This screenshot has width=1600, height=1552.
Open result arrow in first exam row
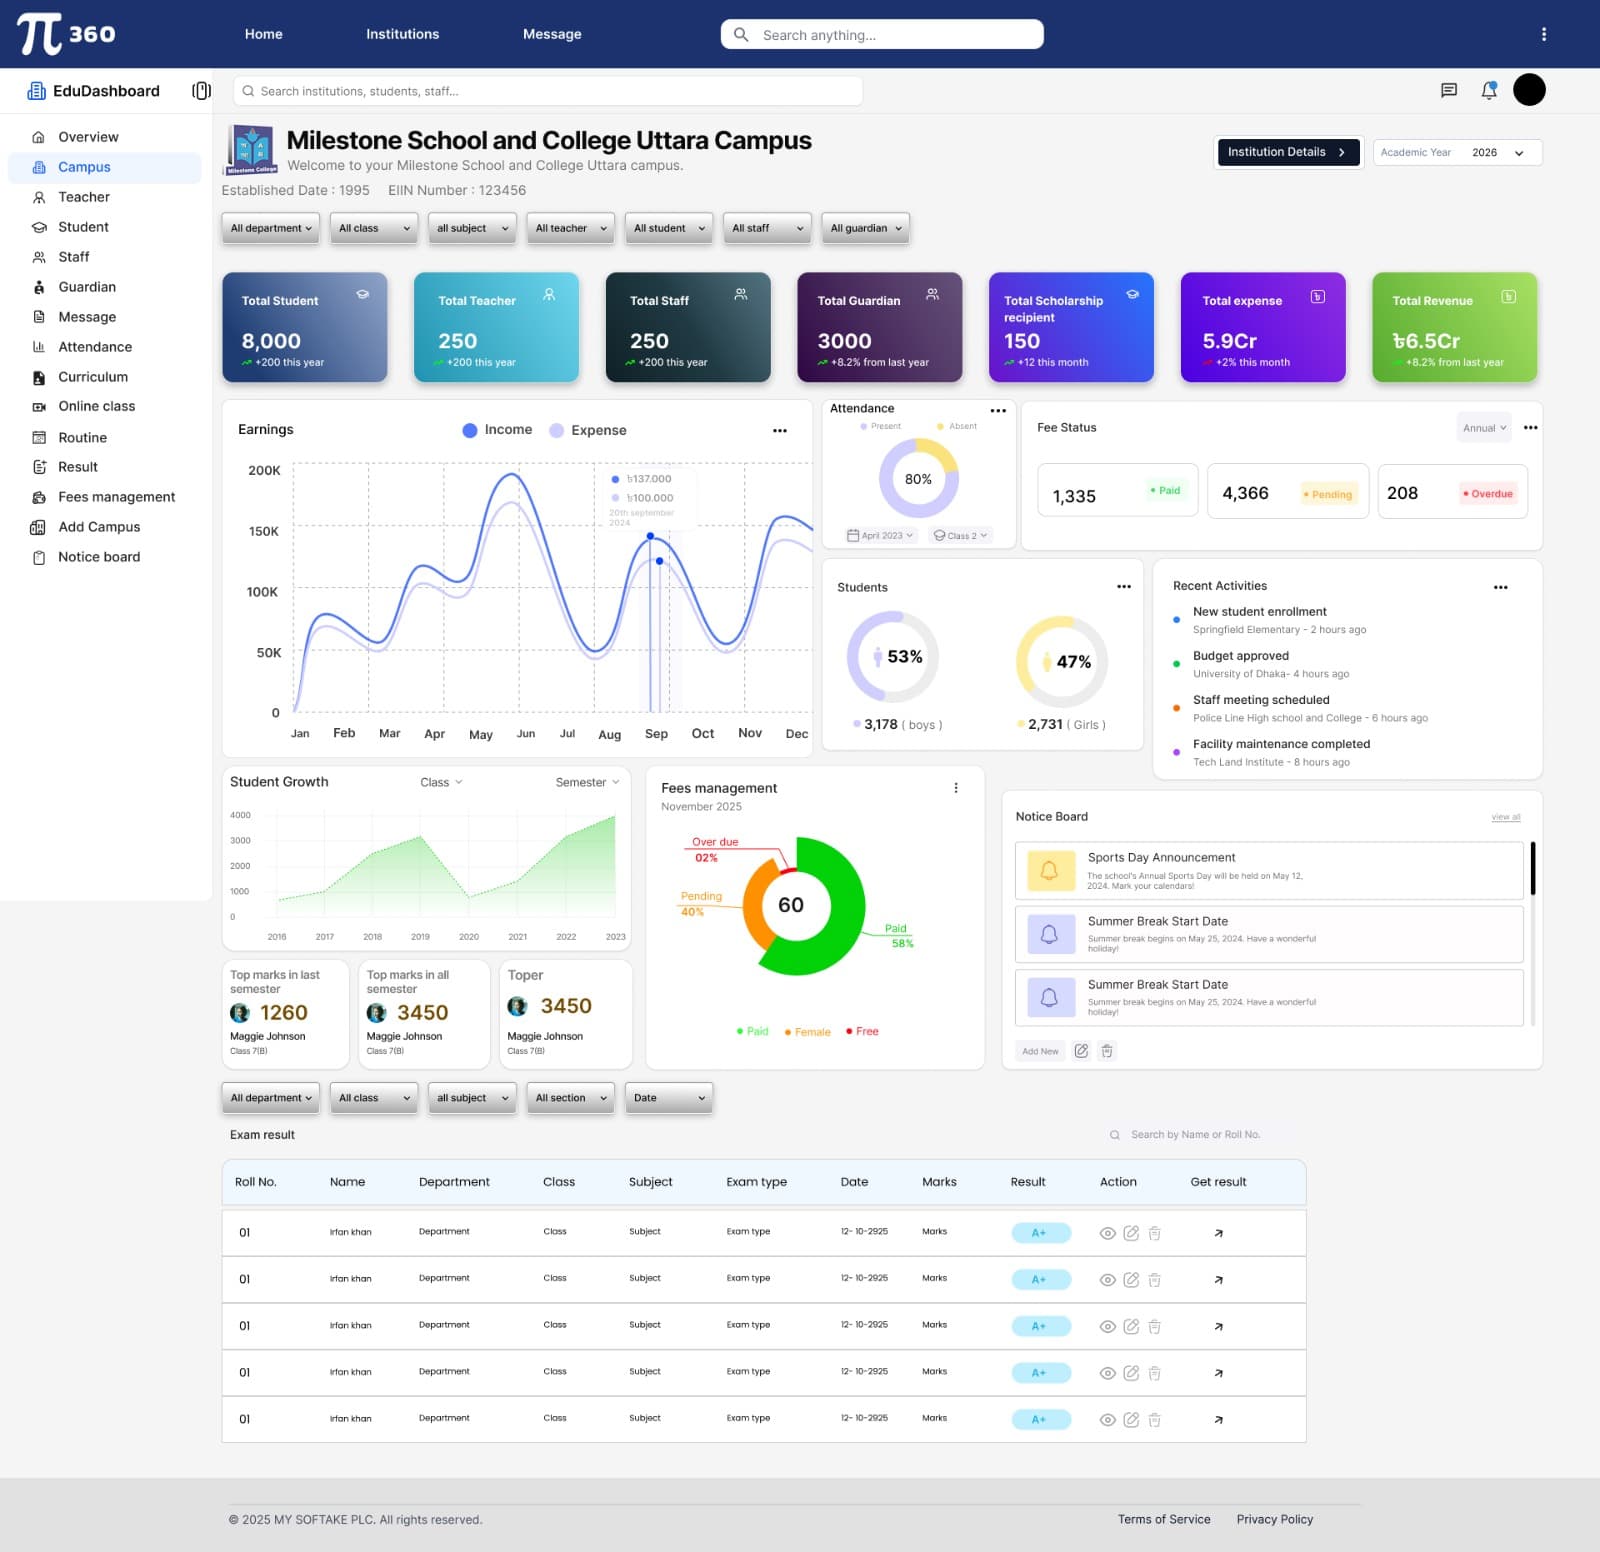tap(1218, 1233)
